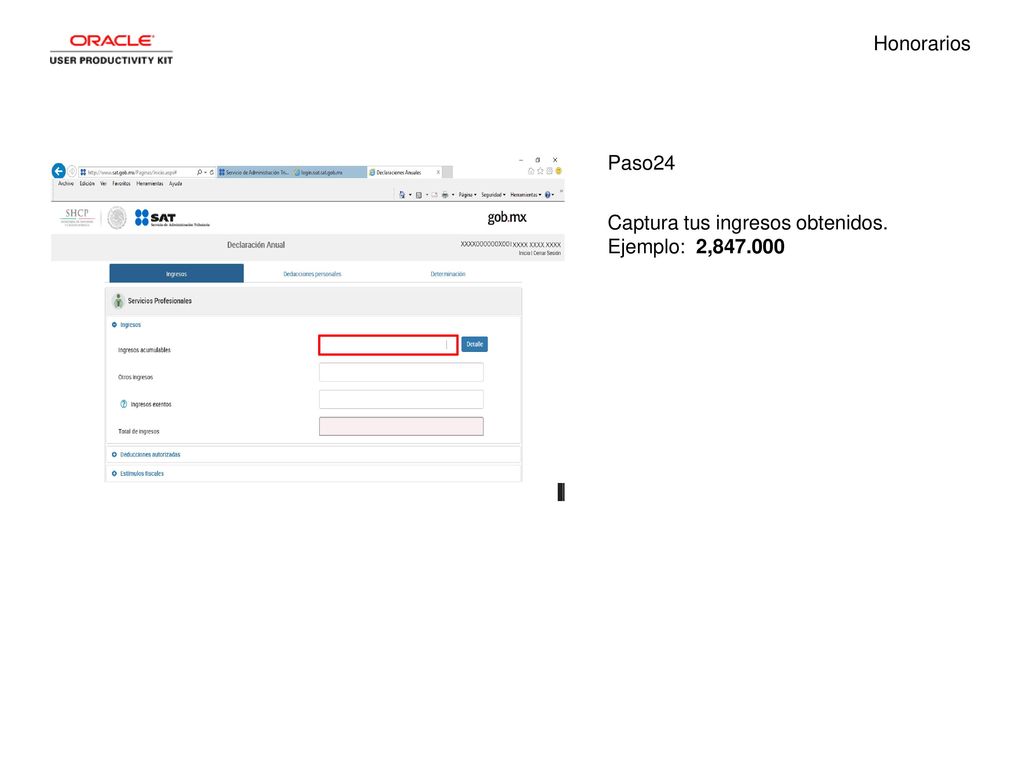The width and height of the screenshot is (1024, 768).
Task: Click the browser forward arrow button
Action: coord(72,172)
